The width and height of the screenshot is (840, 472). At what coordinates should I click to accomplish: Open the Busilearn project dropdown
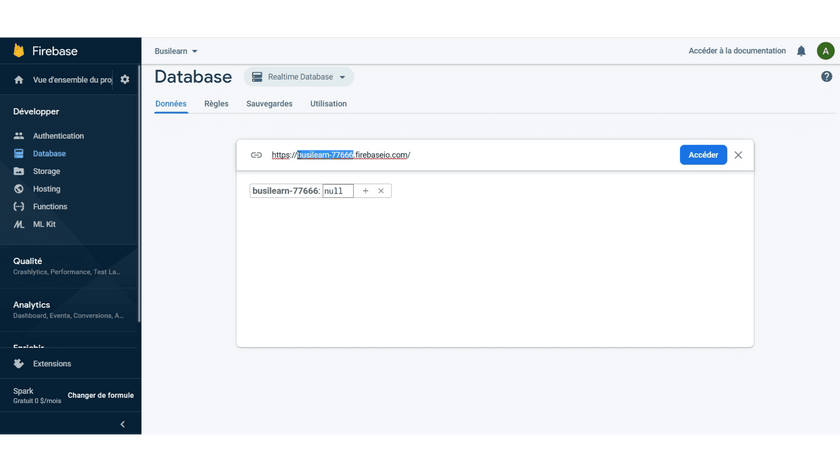point(176,51)
